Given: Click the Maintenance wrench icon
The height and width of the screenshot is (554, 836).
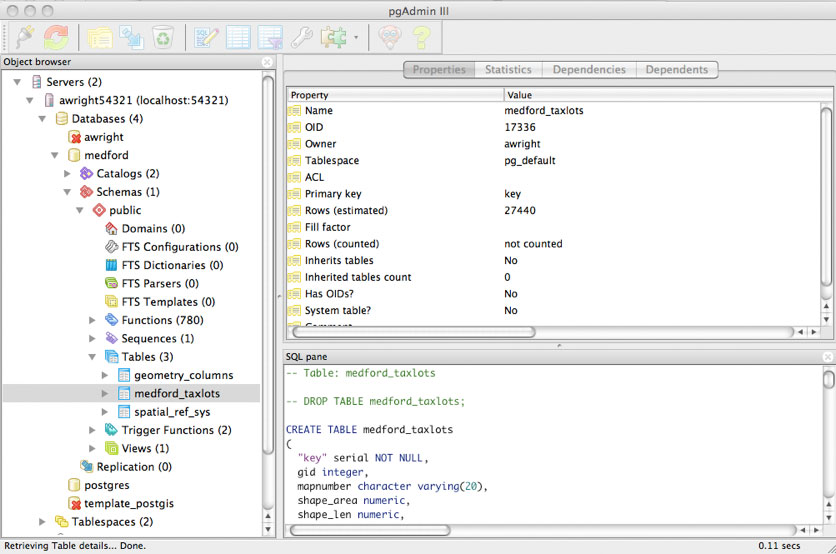Looking at the screenshot, I should pos(300,38).
